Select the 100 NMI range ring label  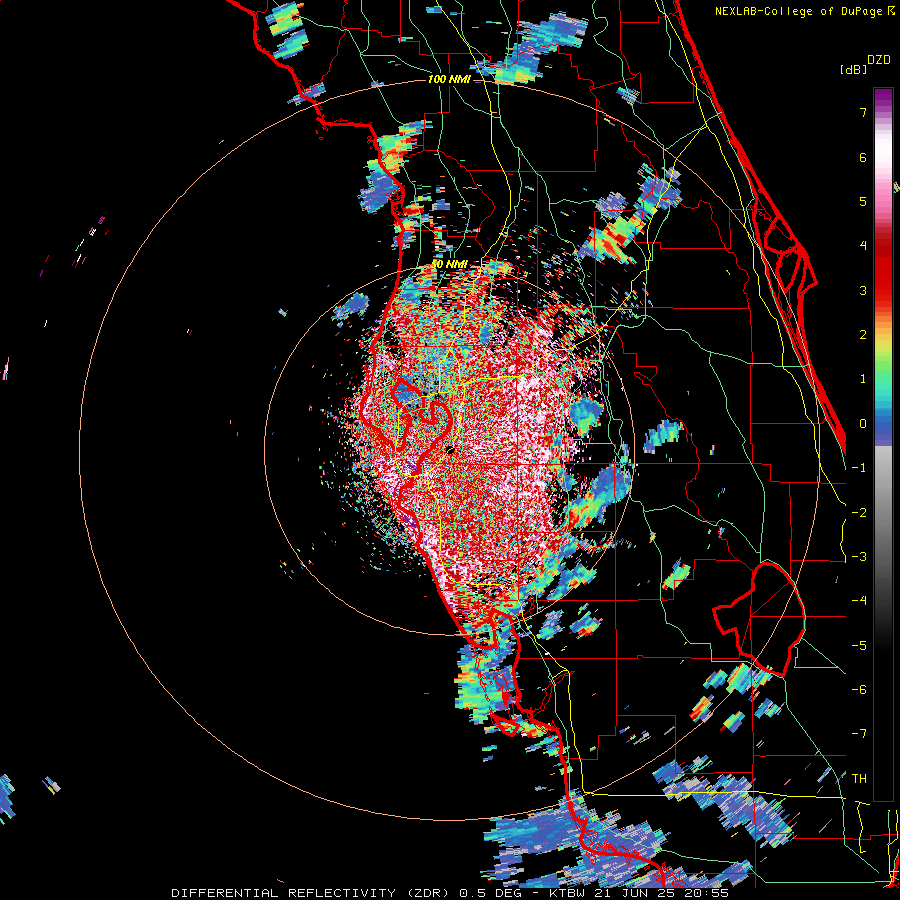pyautogui.click(x=449, y=79)
